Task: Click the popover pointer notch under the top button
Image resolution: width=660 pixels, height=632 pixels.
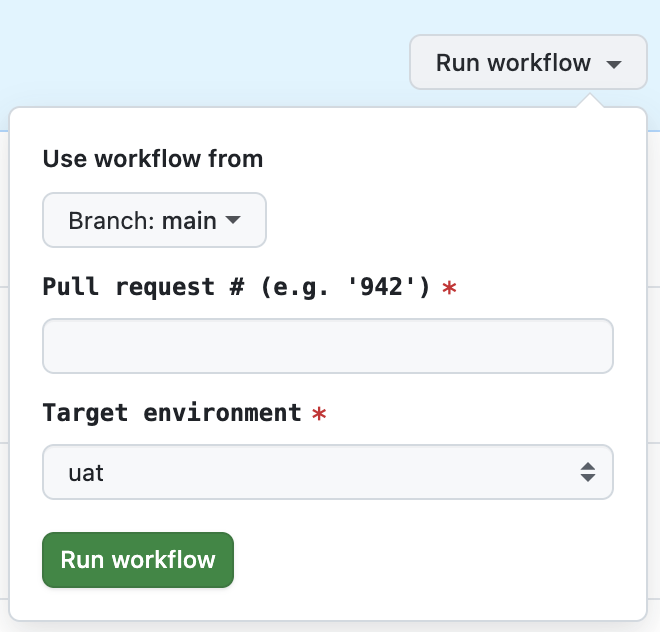Action: point(591,101)
